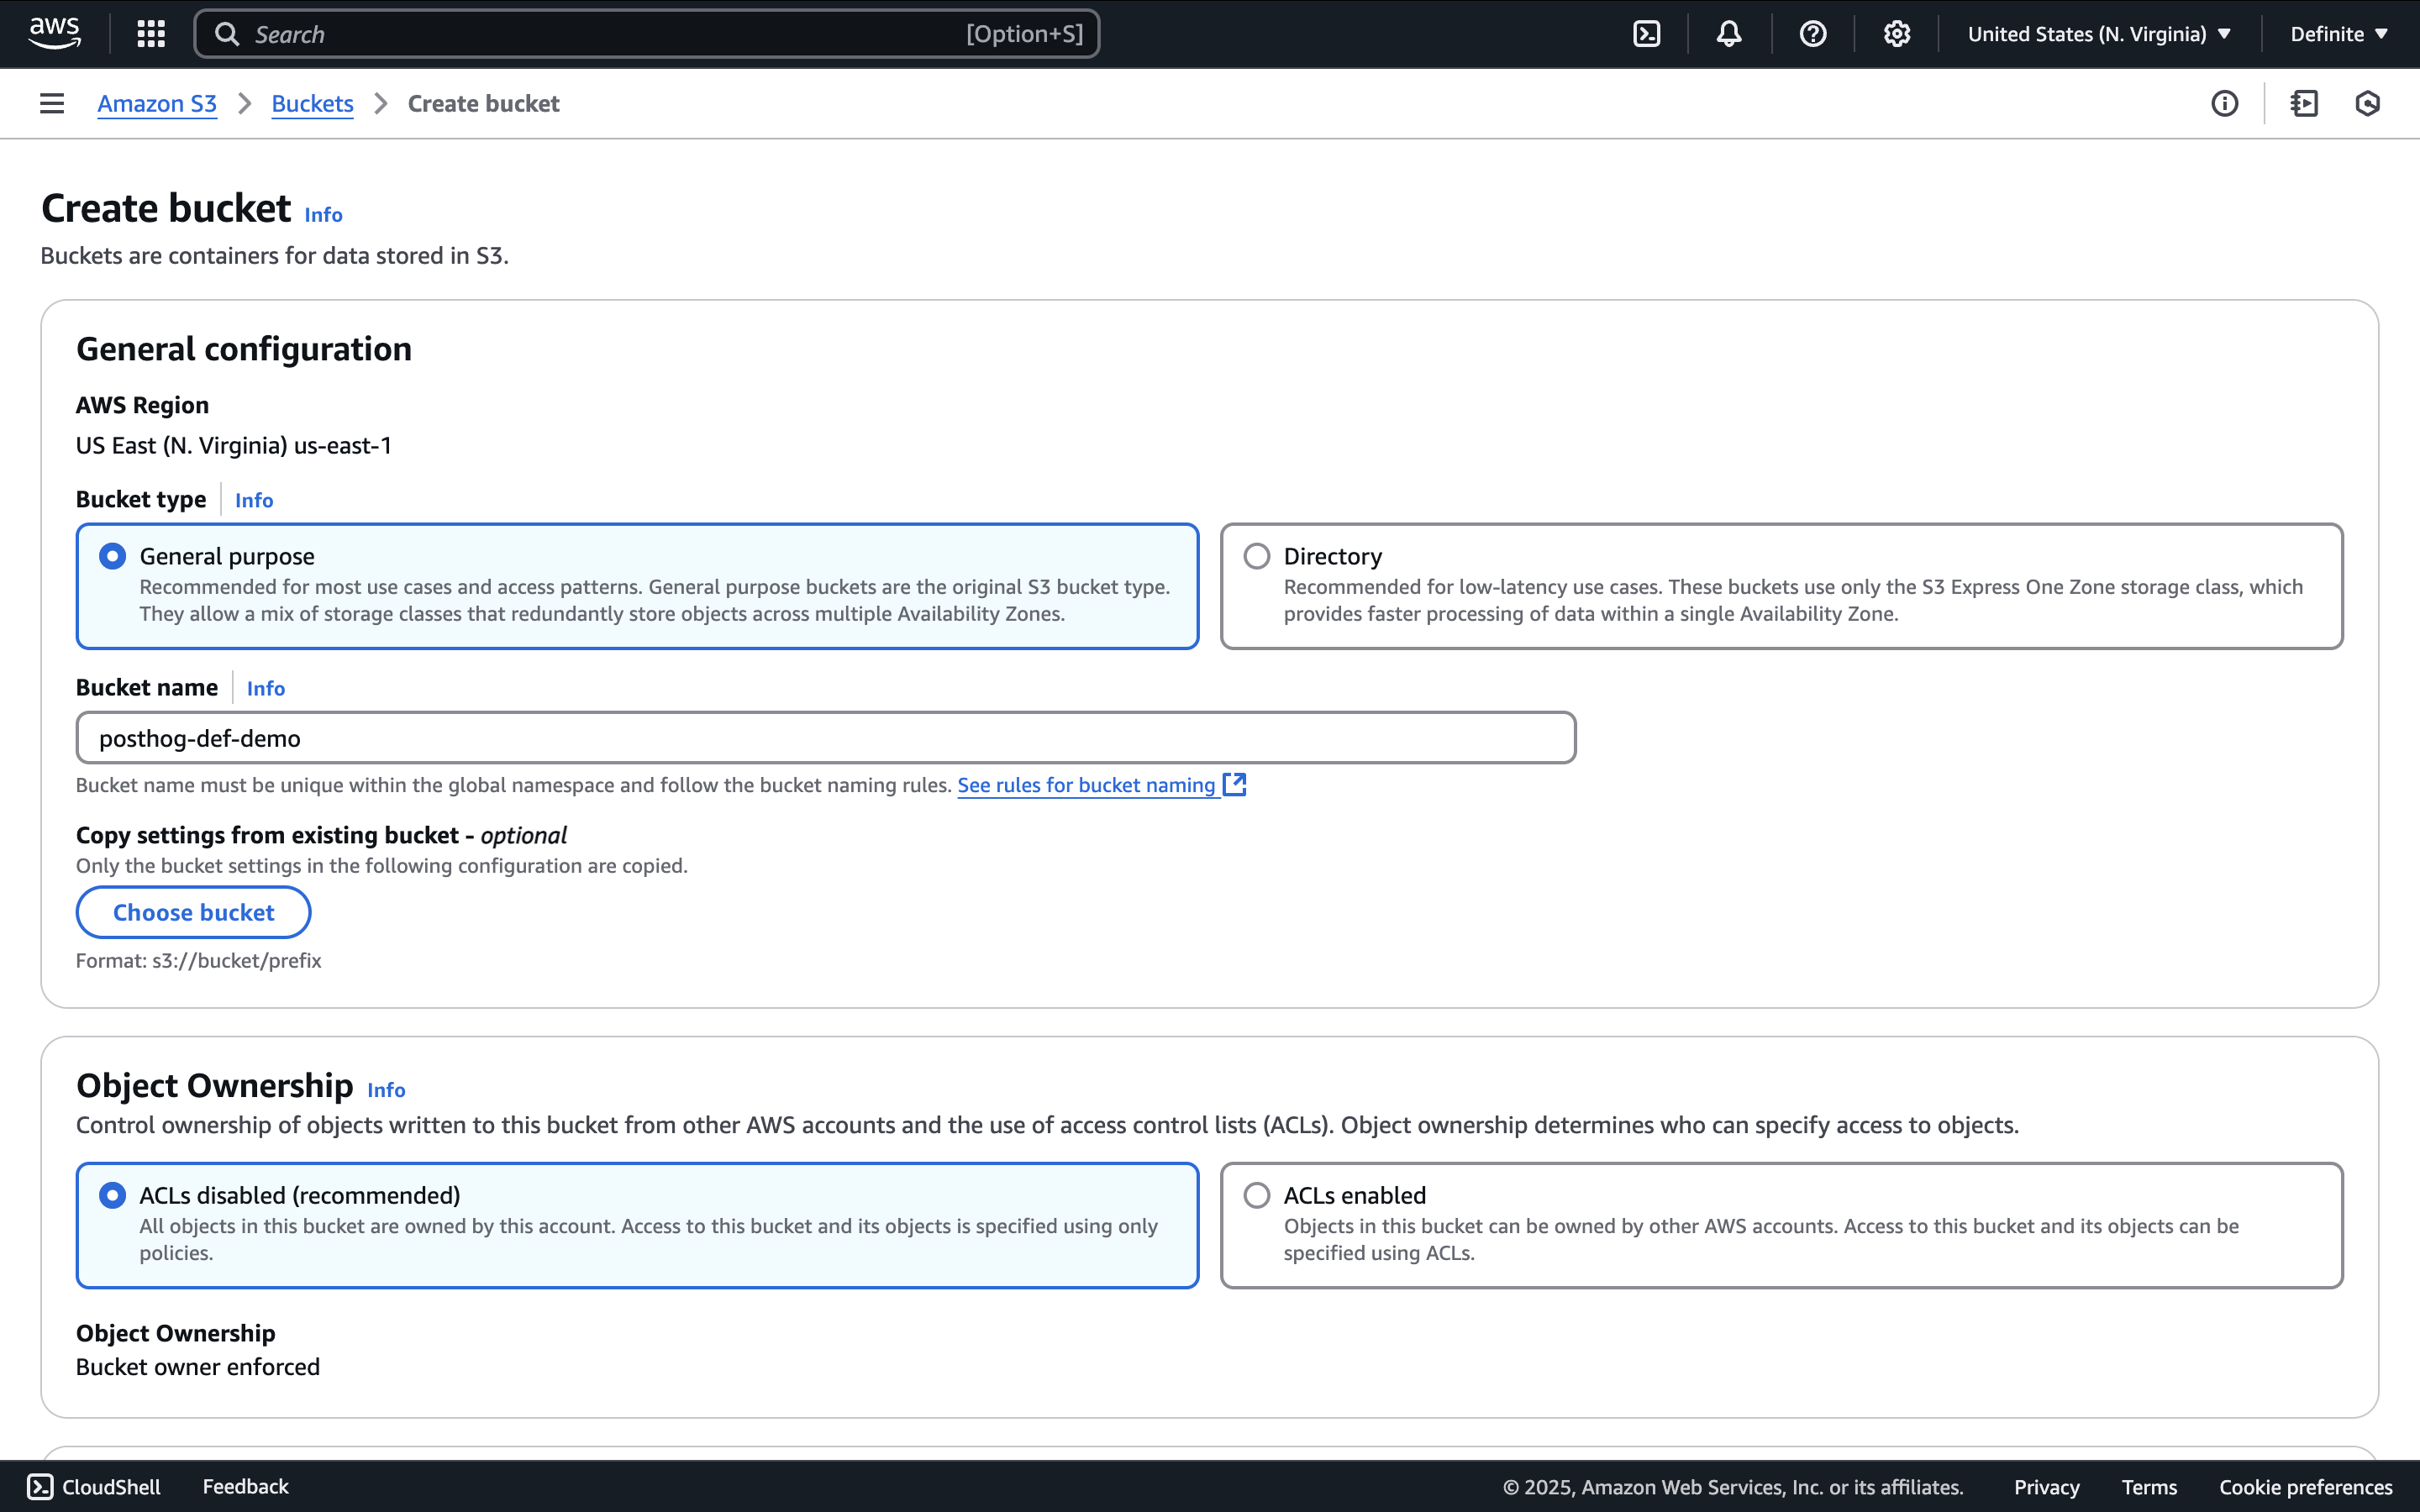Screen dimensions: 2420x1512
Task: Open See rules for bucket naming link
Action: click(1086, 785)
